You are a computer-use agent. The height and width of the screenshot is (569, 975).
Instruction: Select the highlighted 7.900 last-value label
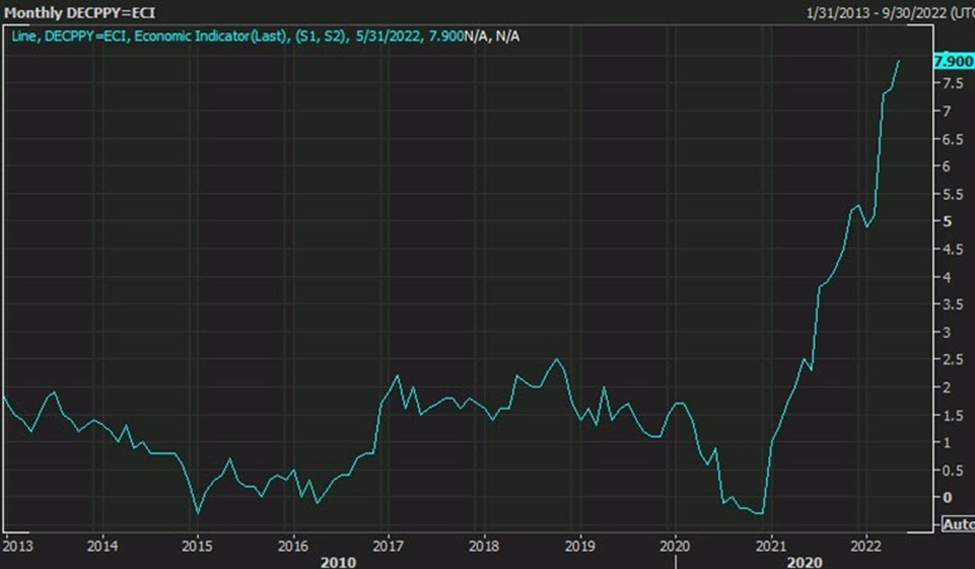(x=954, y=61)
